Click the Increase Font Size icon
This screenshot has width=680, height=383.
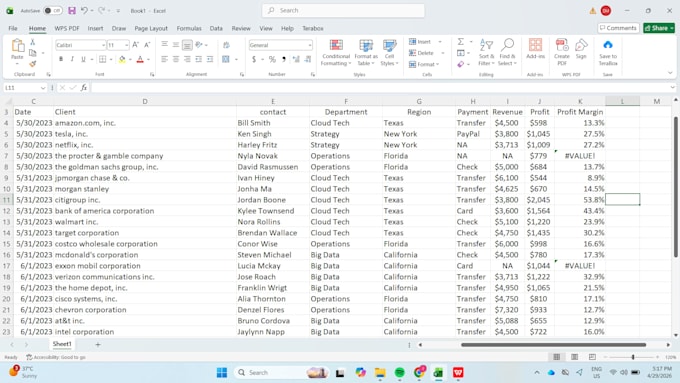136,45
